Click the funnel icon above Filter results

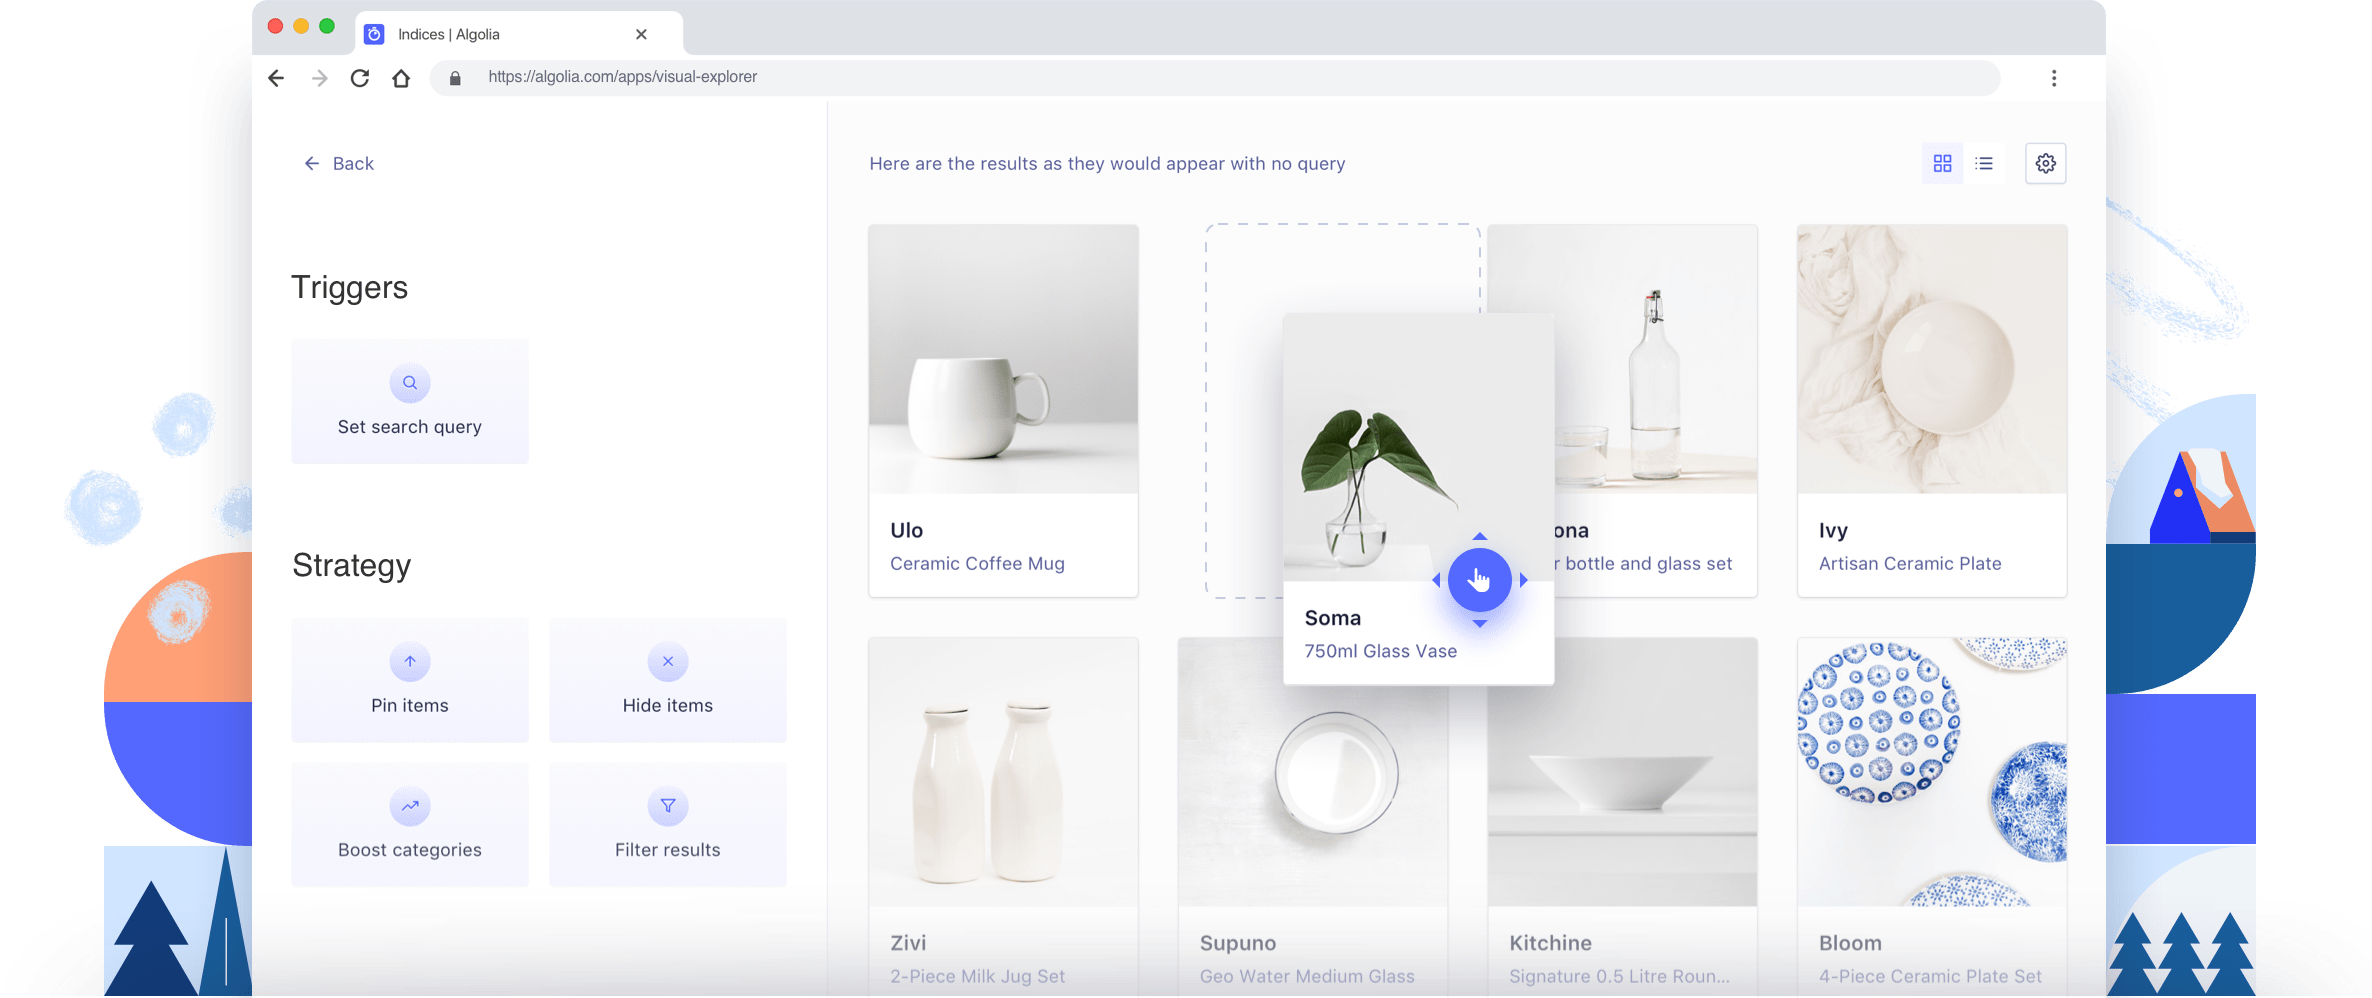click(668, 806)
